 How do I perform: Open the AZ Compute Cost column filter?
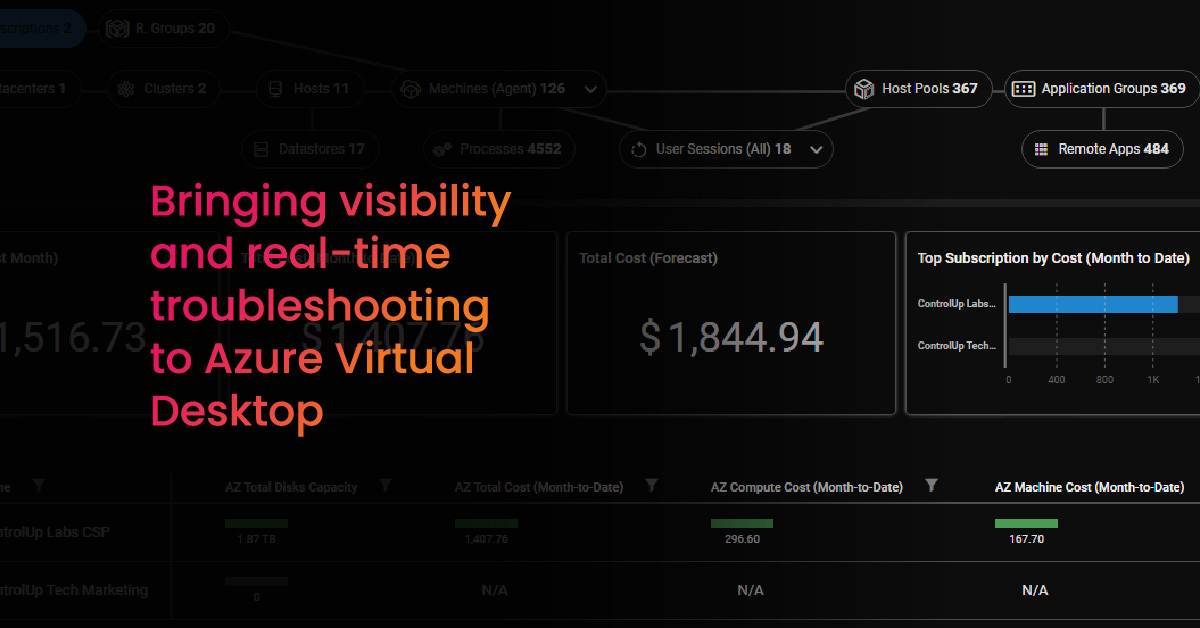click(931, 486)
